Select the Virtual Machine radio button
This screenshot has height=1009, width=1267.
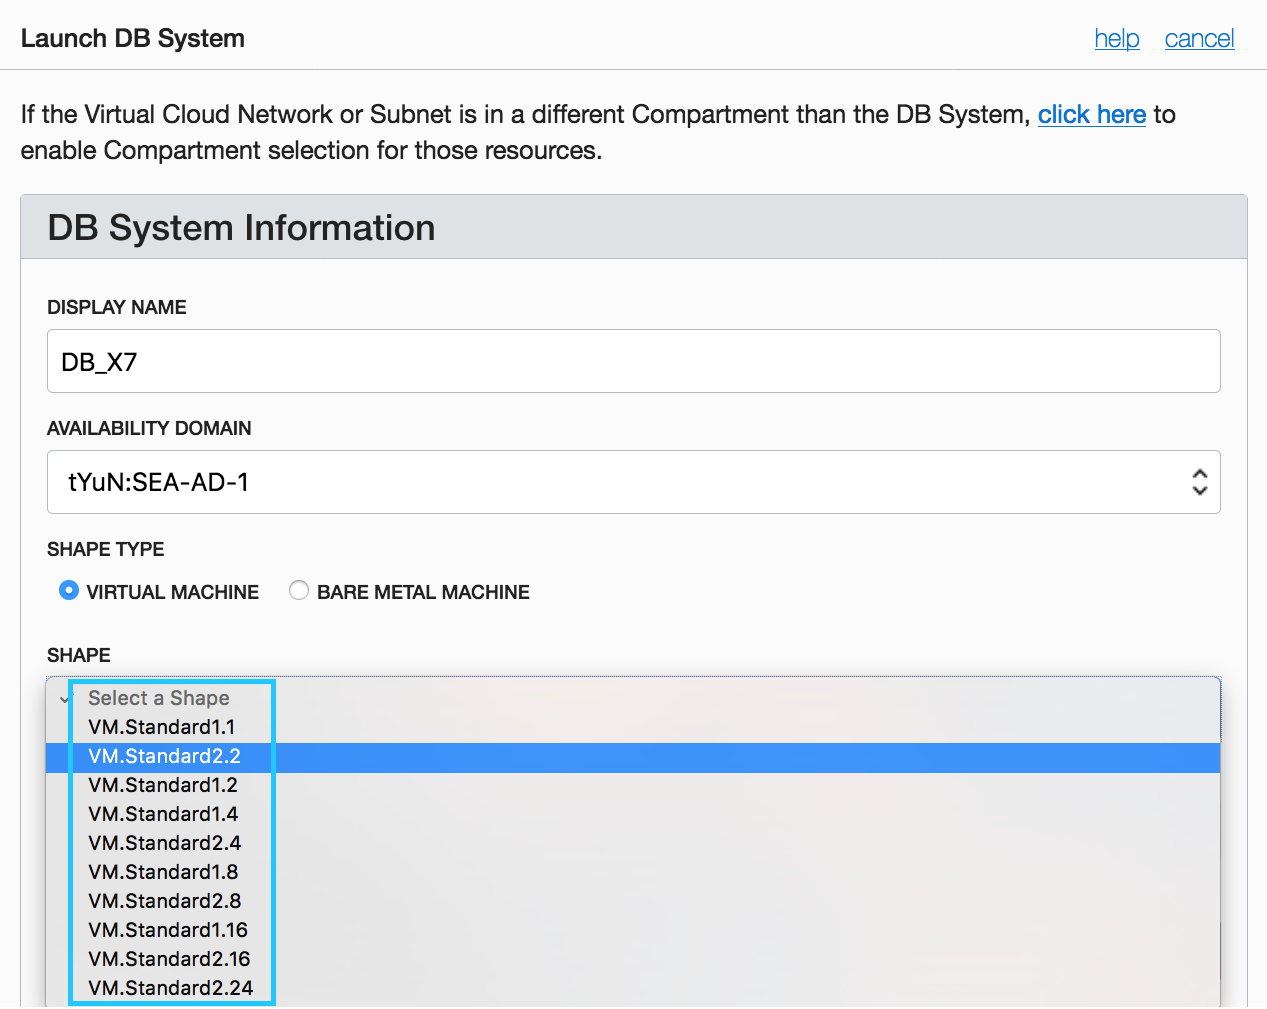[x=69, y=591]
